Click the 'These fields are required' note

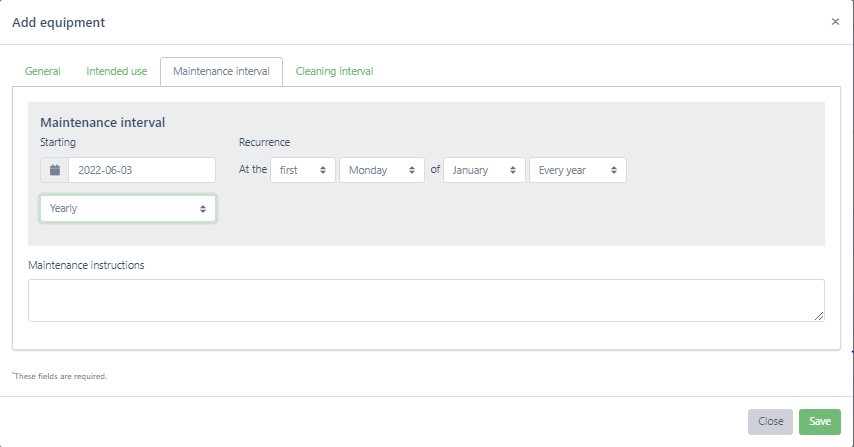click(x=59, y=377)
